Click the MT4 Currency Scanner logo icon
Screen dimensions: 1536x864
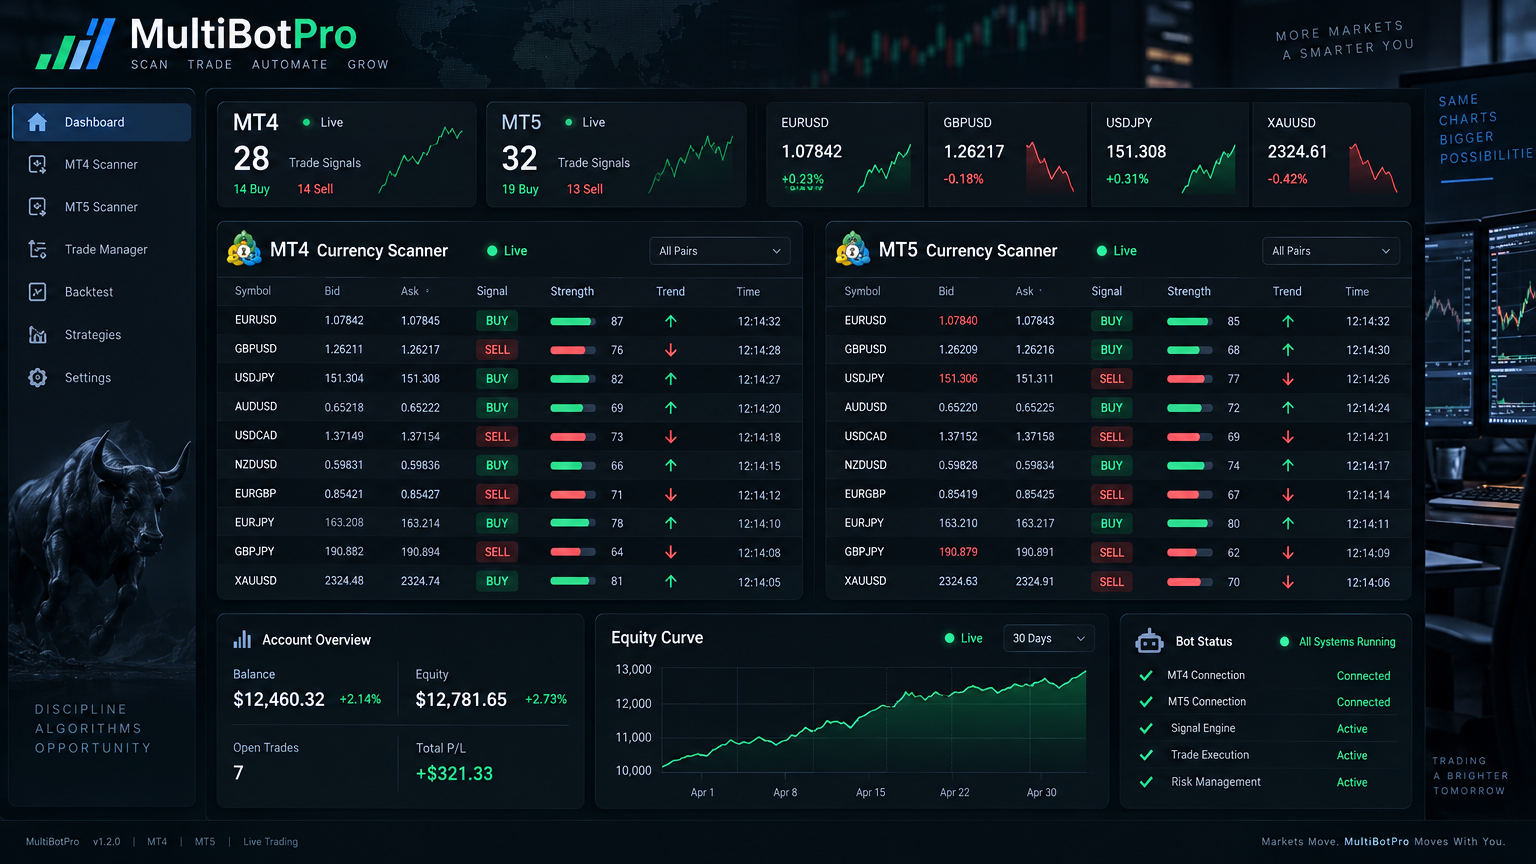[x=244, y=249]
